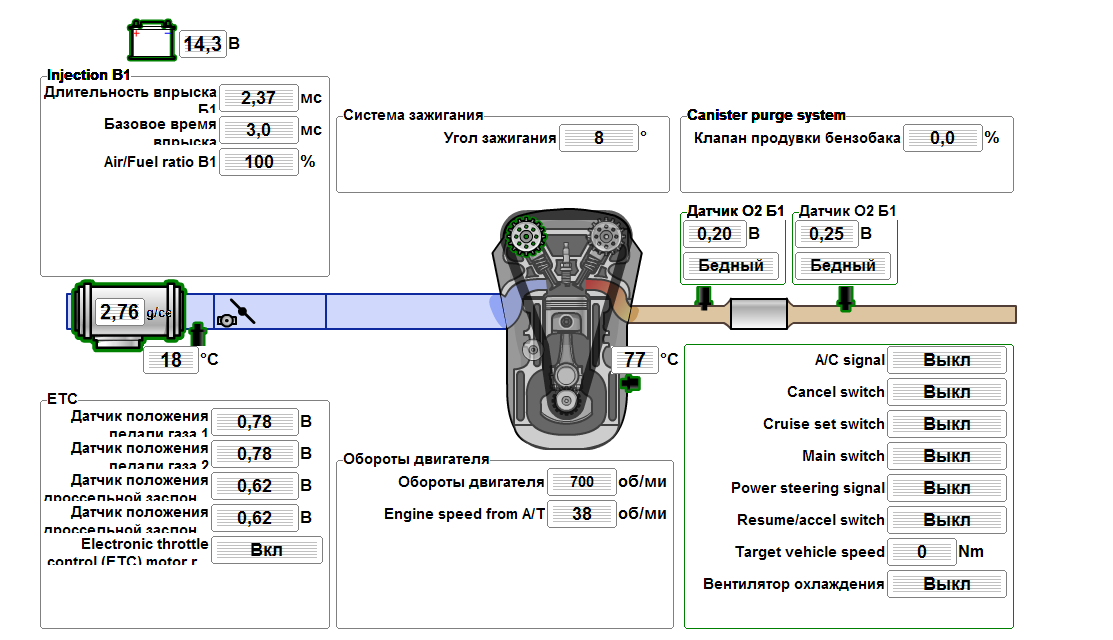
Task: Select the engine RPM value 700
Action: click(x=581, y=482)
